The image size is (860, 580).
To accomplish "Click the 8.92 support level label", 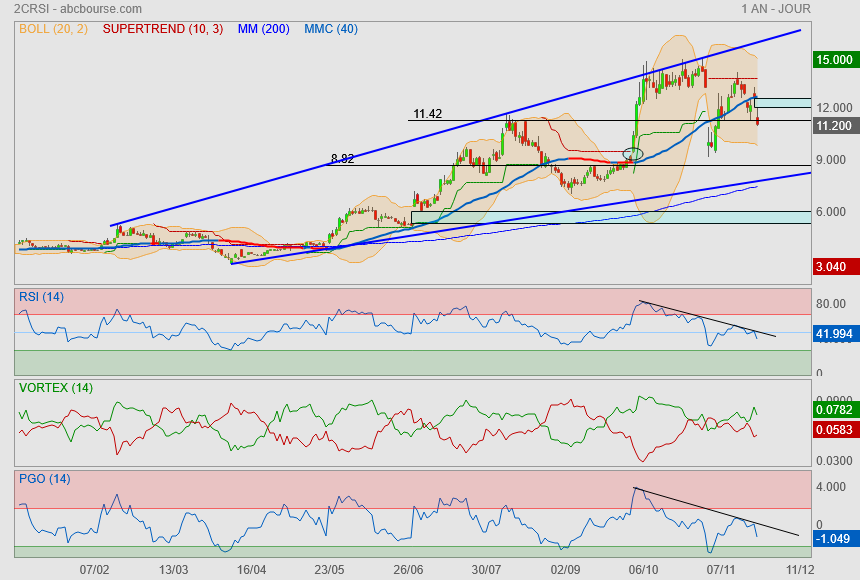I will coord(345,158).
